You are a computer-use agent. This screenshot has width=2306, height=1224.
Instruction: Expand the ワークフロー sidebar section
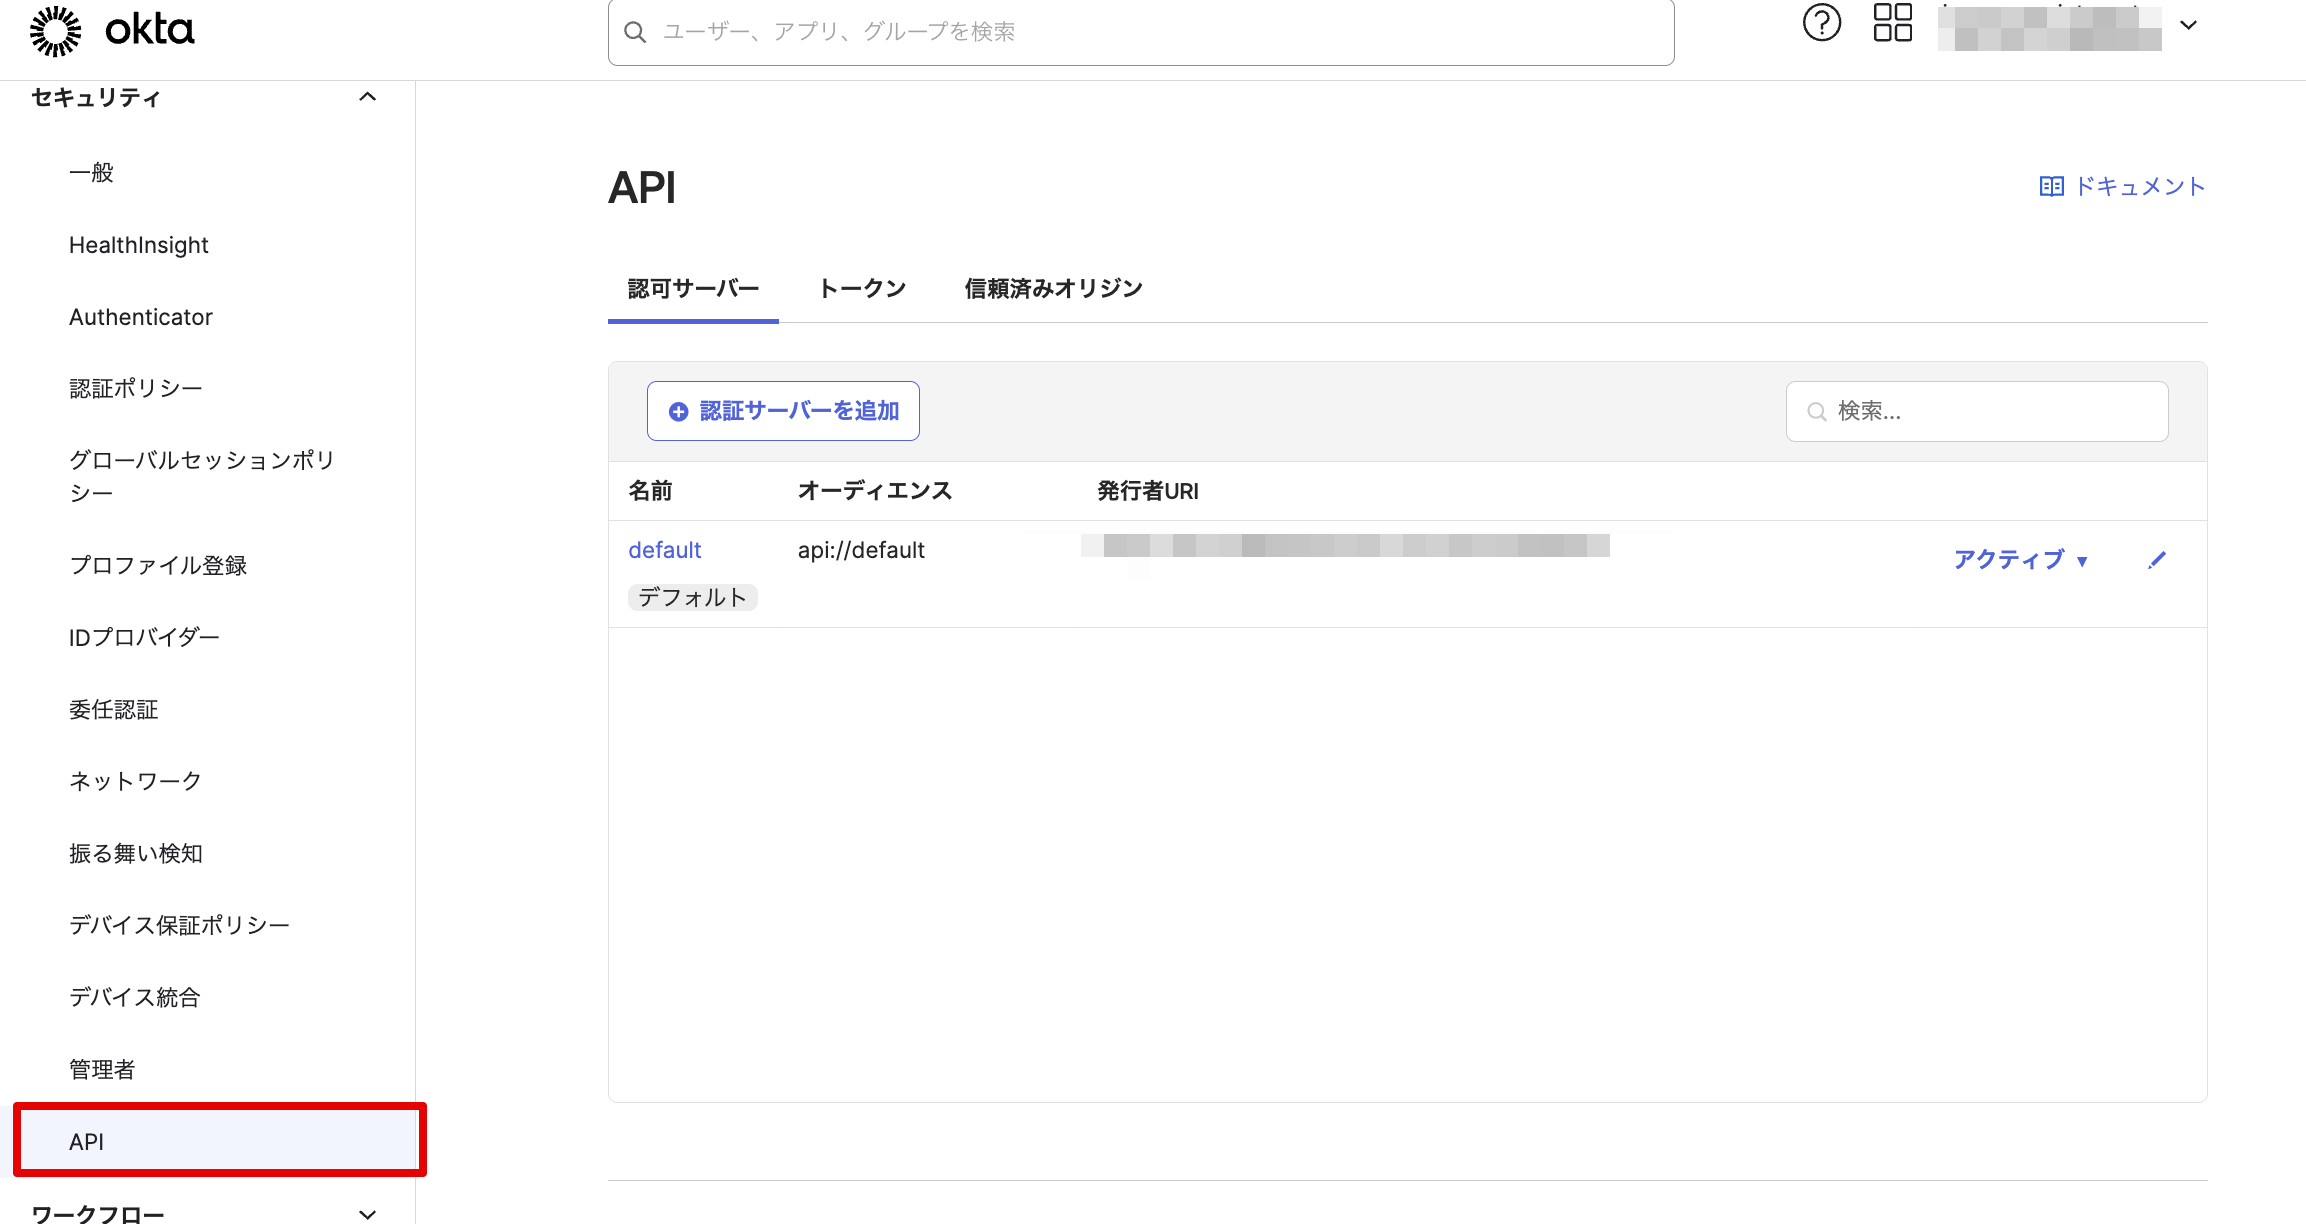coord(367,1214)
